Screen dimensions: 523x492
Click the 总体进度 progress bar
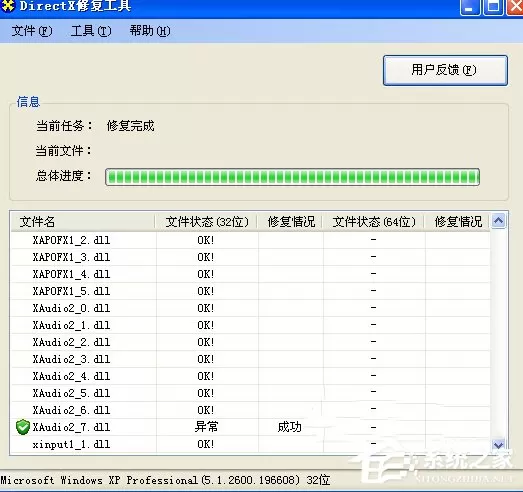[293, 177]
